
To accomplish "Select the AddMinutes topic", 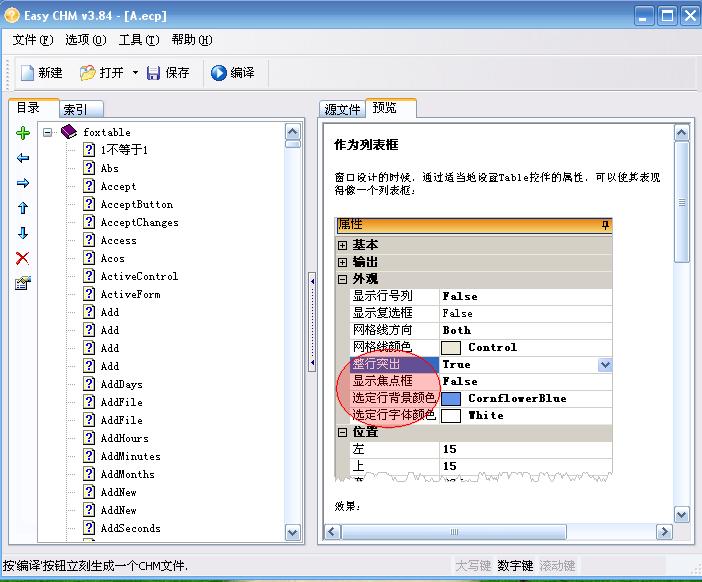I will (x=130, y=456).
